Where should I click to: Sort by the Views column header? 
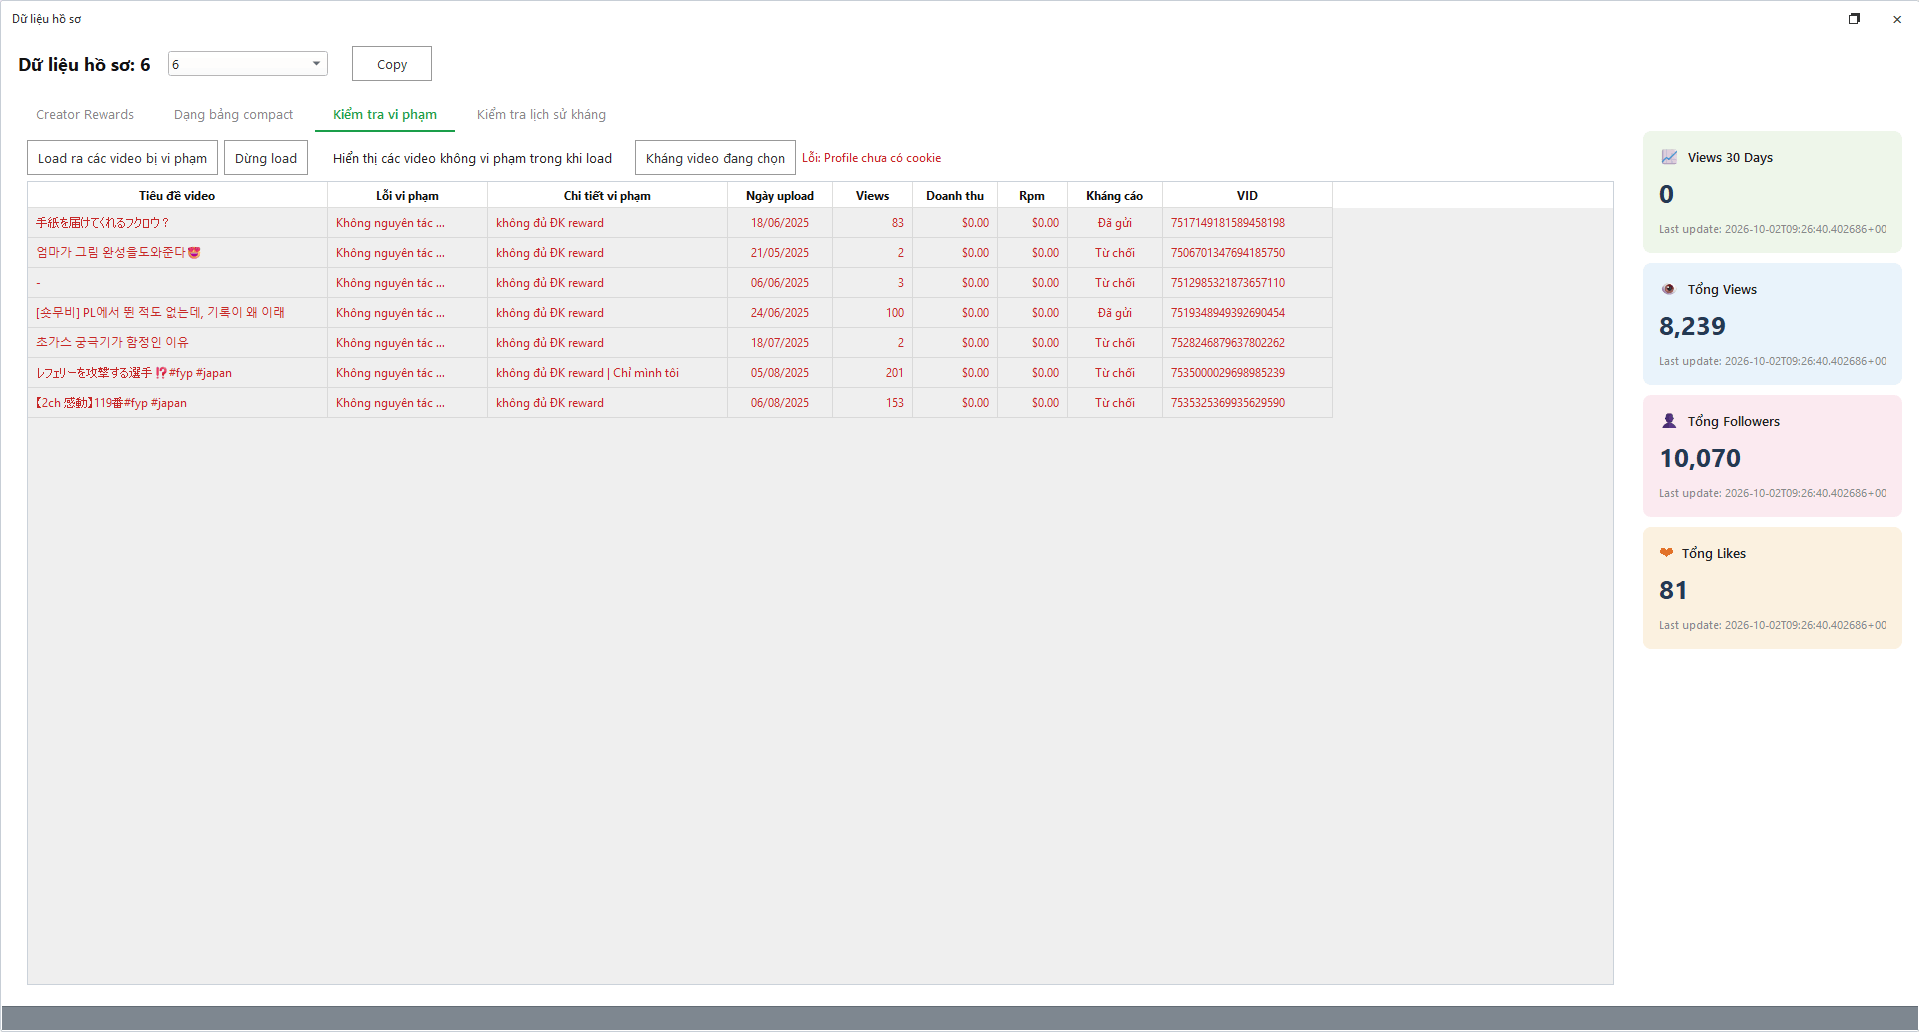(872, 196)
